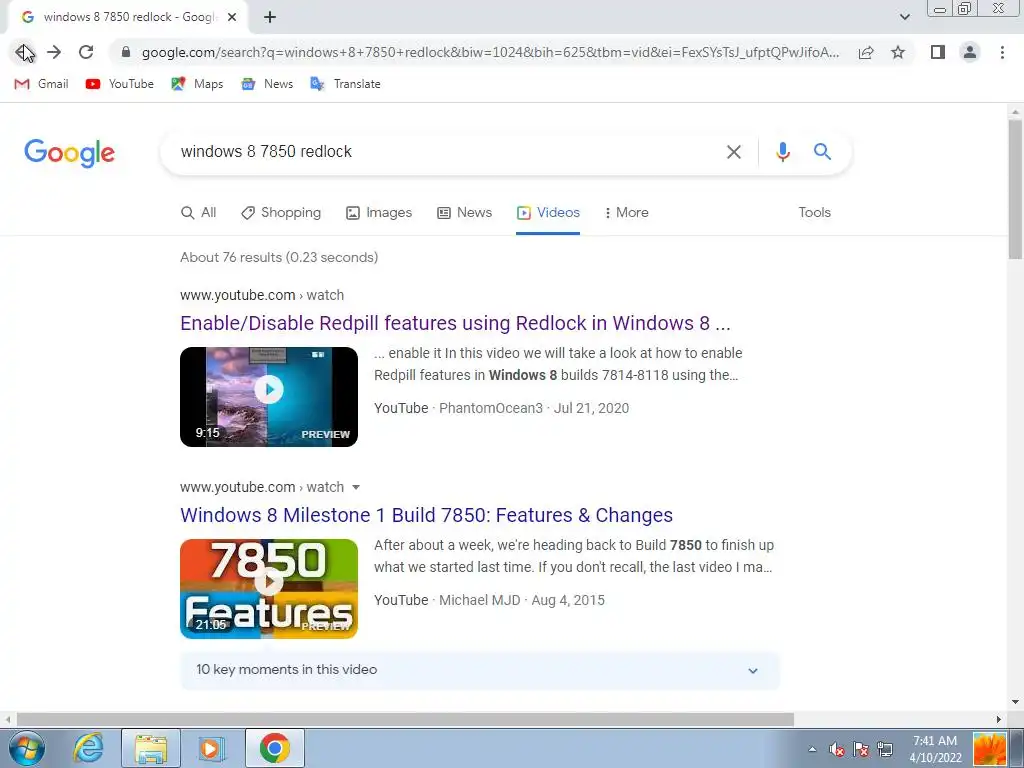Viewport: 1024px width, 768px height.
Task: Click the About 76 results text
Action: click(x=279, y=257)
